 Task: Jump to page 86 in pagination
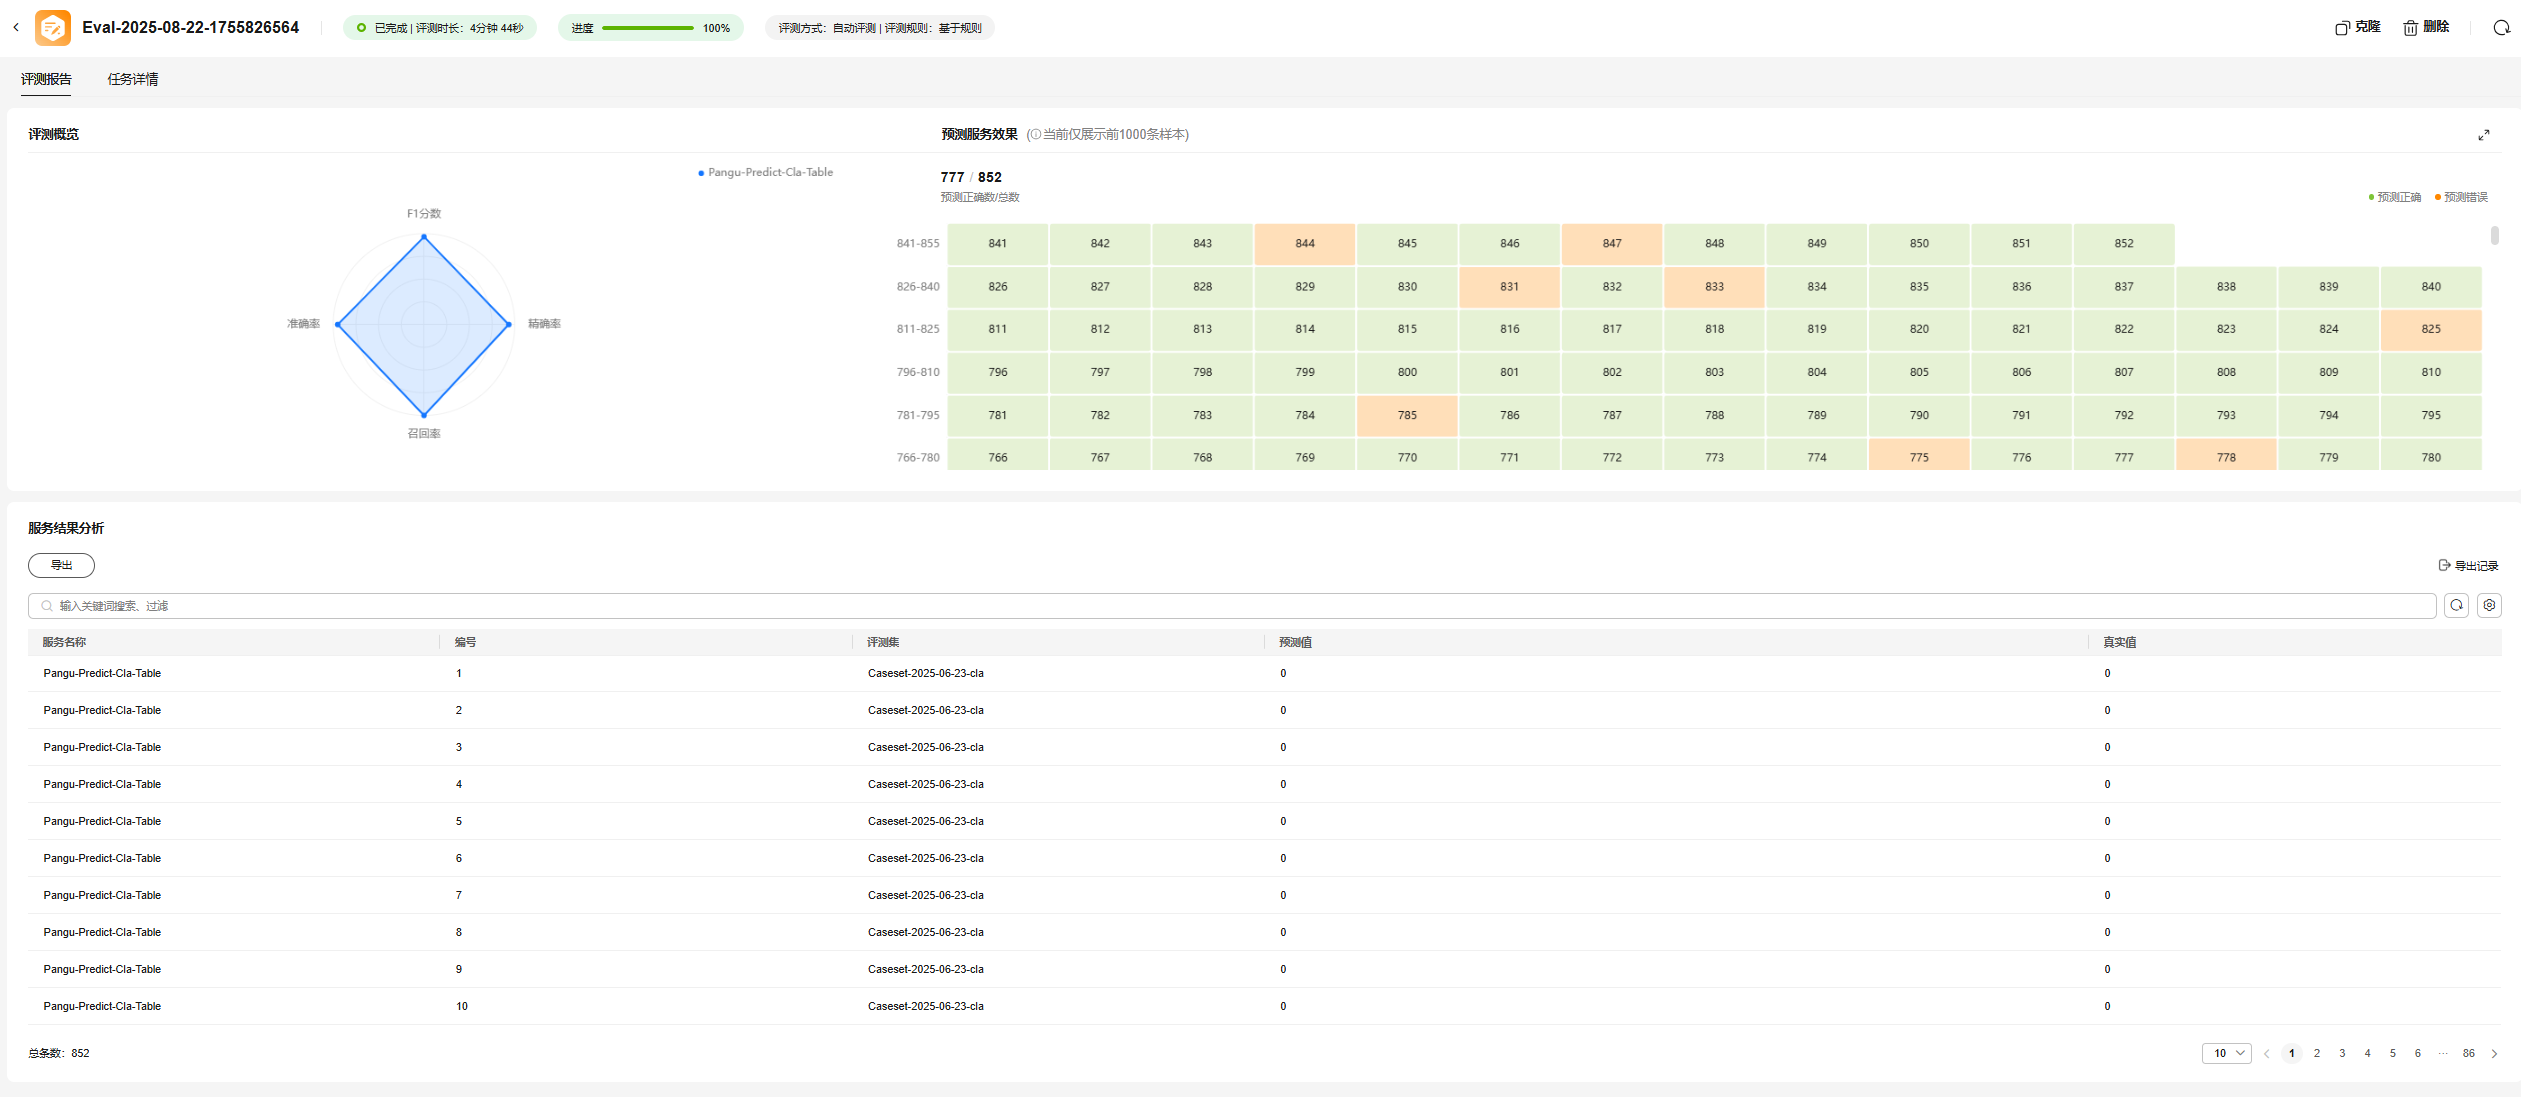[x=2468, y=1054]
